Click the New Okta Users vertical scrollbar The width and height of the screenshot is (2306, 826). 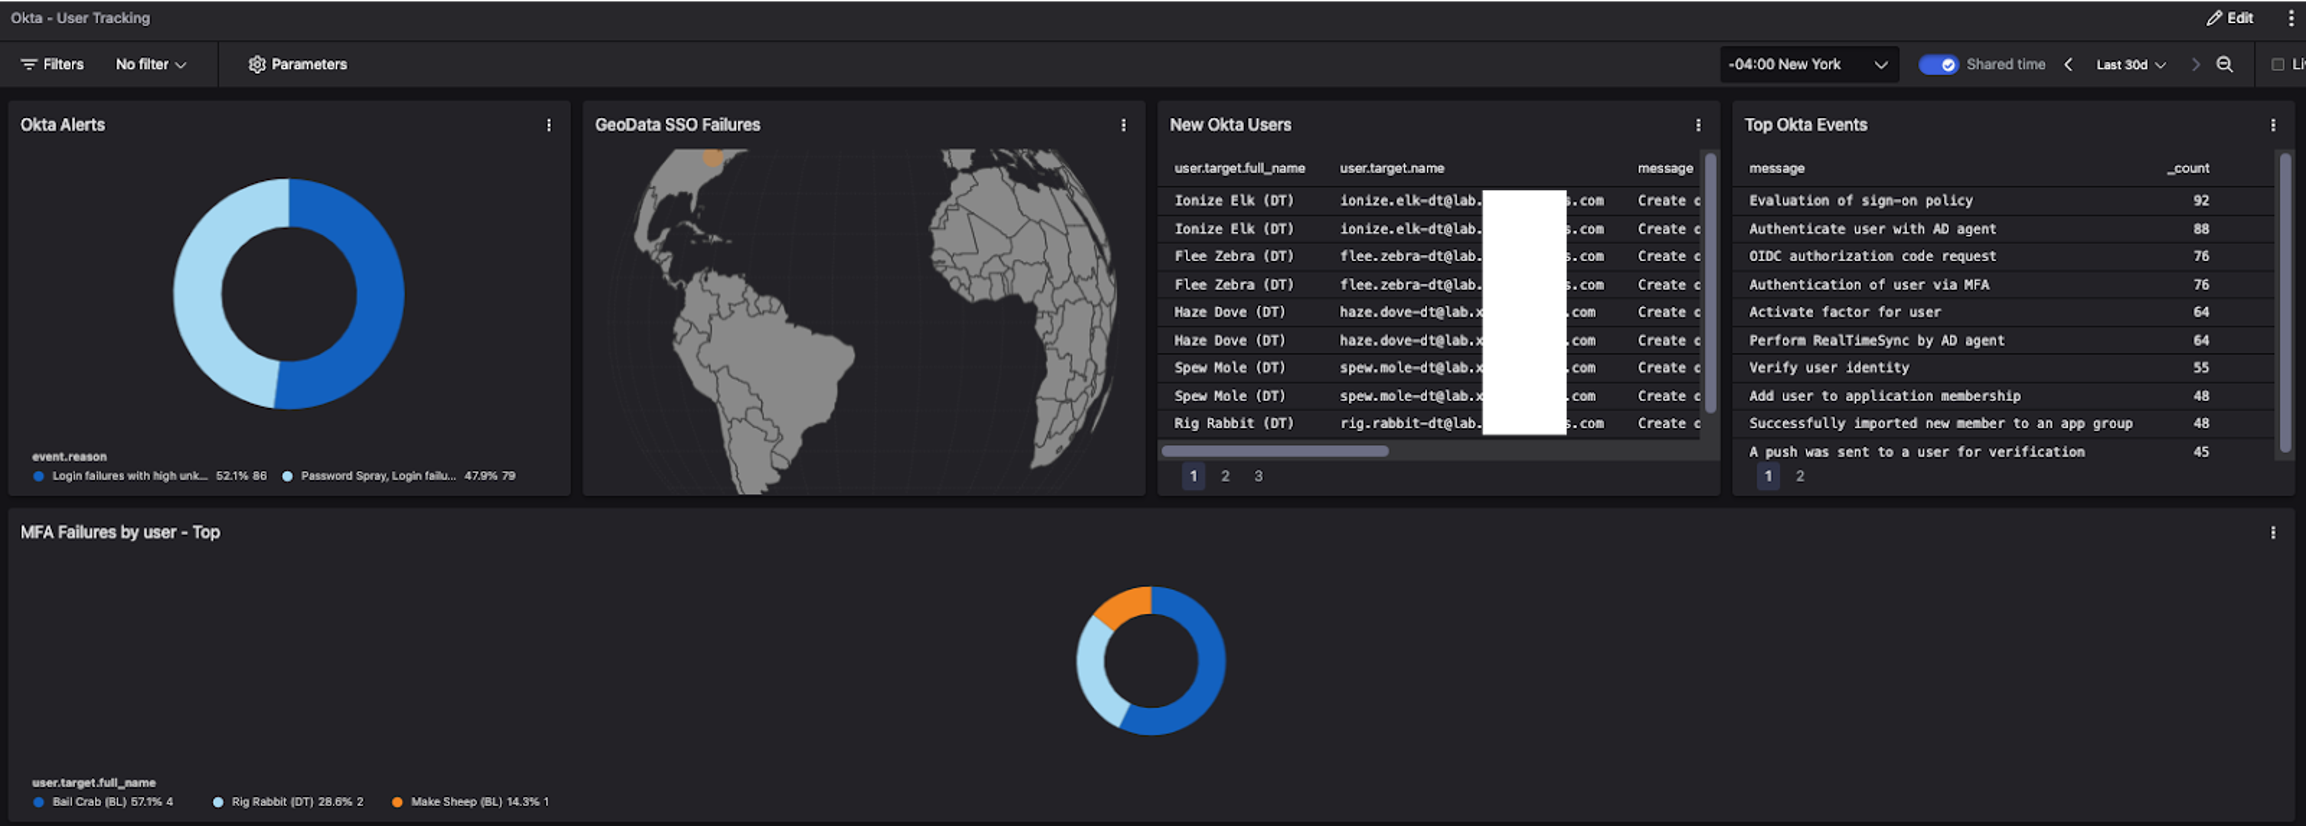pos(1710,282)
